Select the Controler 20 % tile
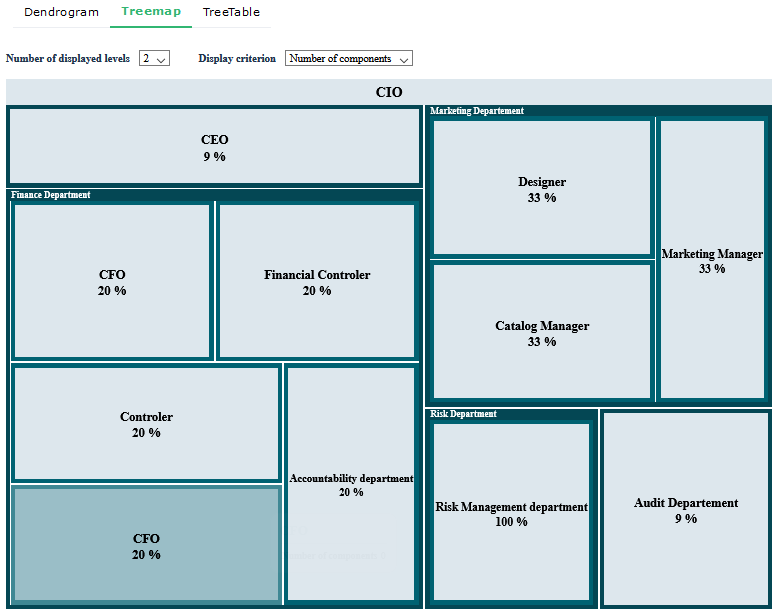This screenshot has width=777, height=613. tap(146, 424)
